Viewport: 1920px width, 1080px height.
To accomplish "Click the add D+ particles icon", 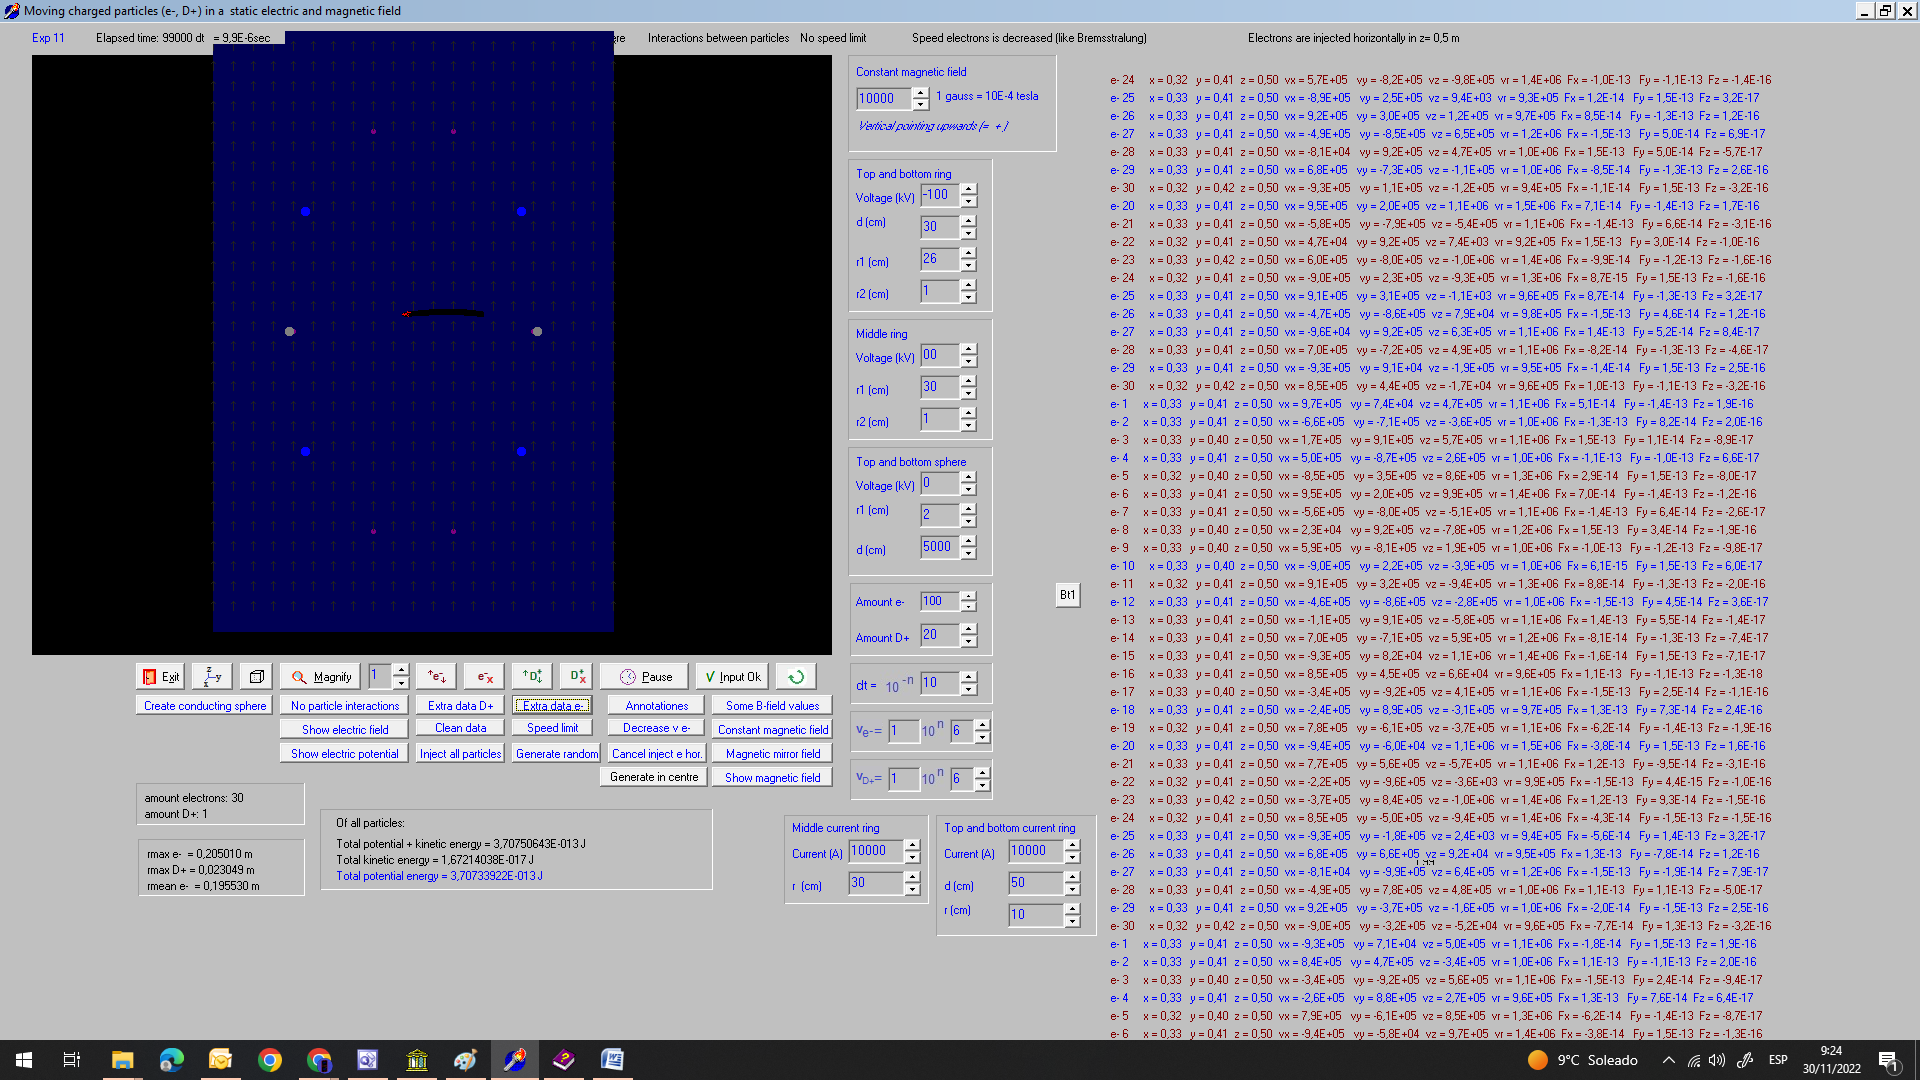I will point(532,677).
